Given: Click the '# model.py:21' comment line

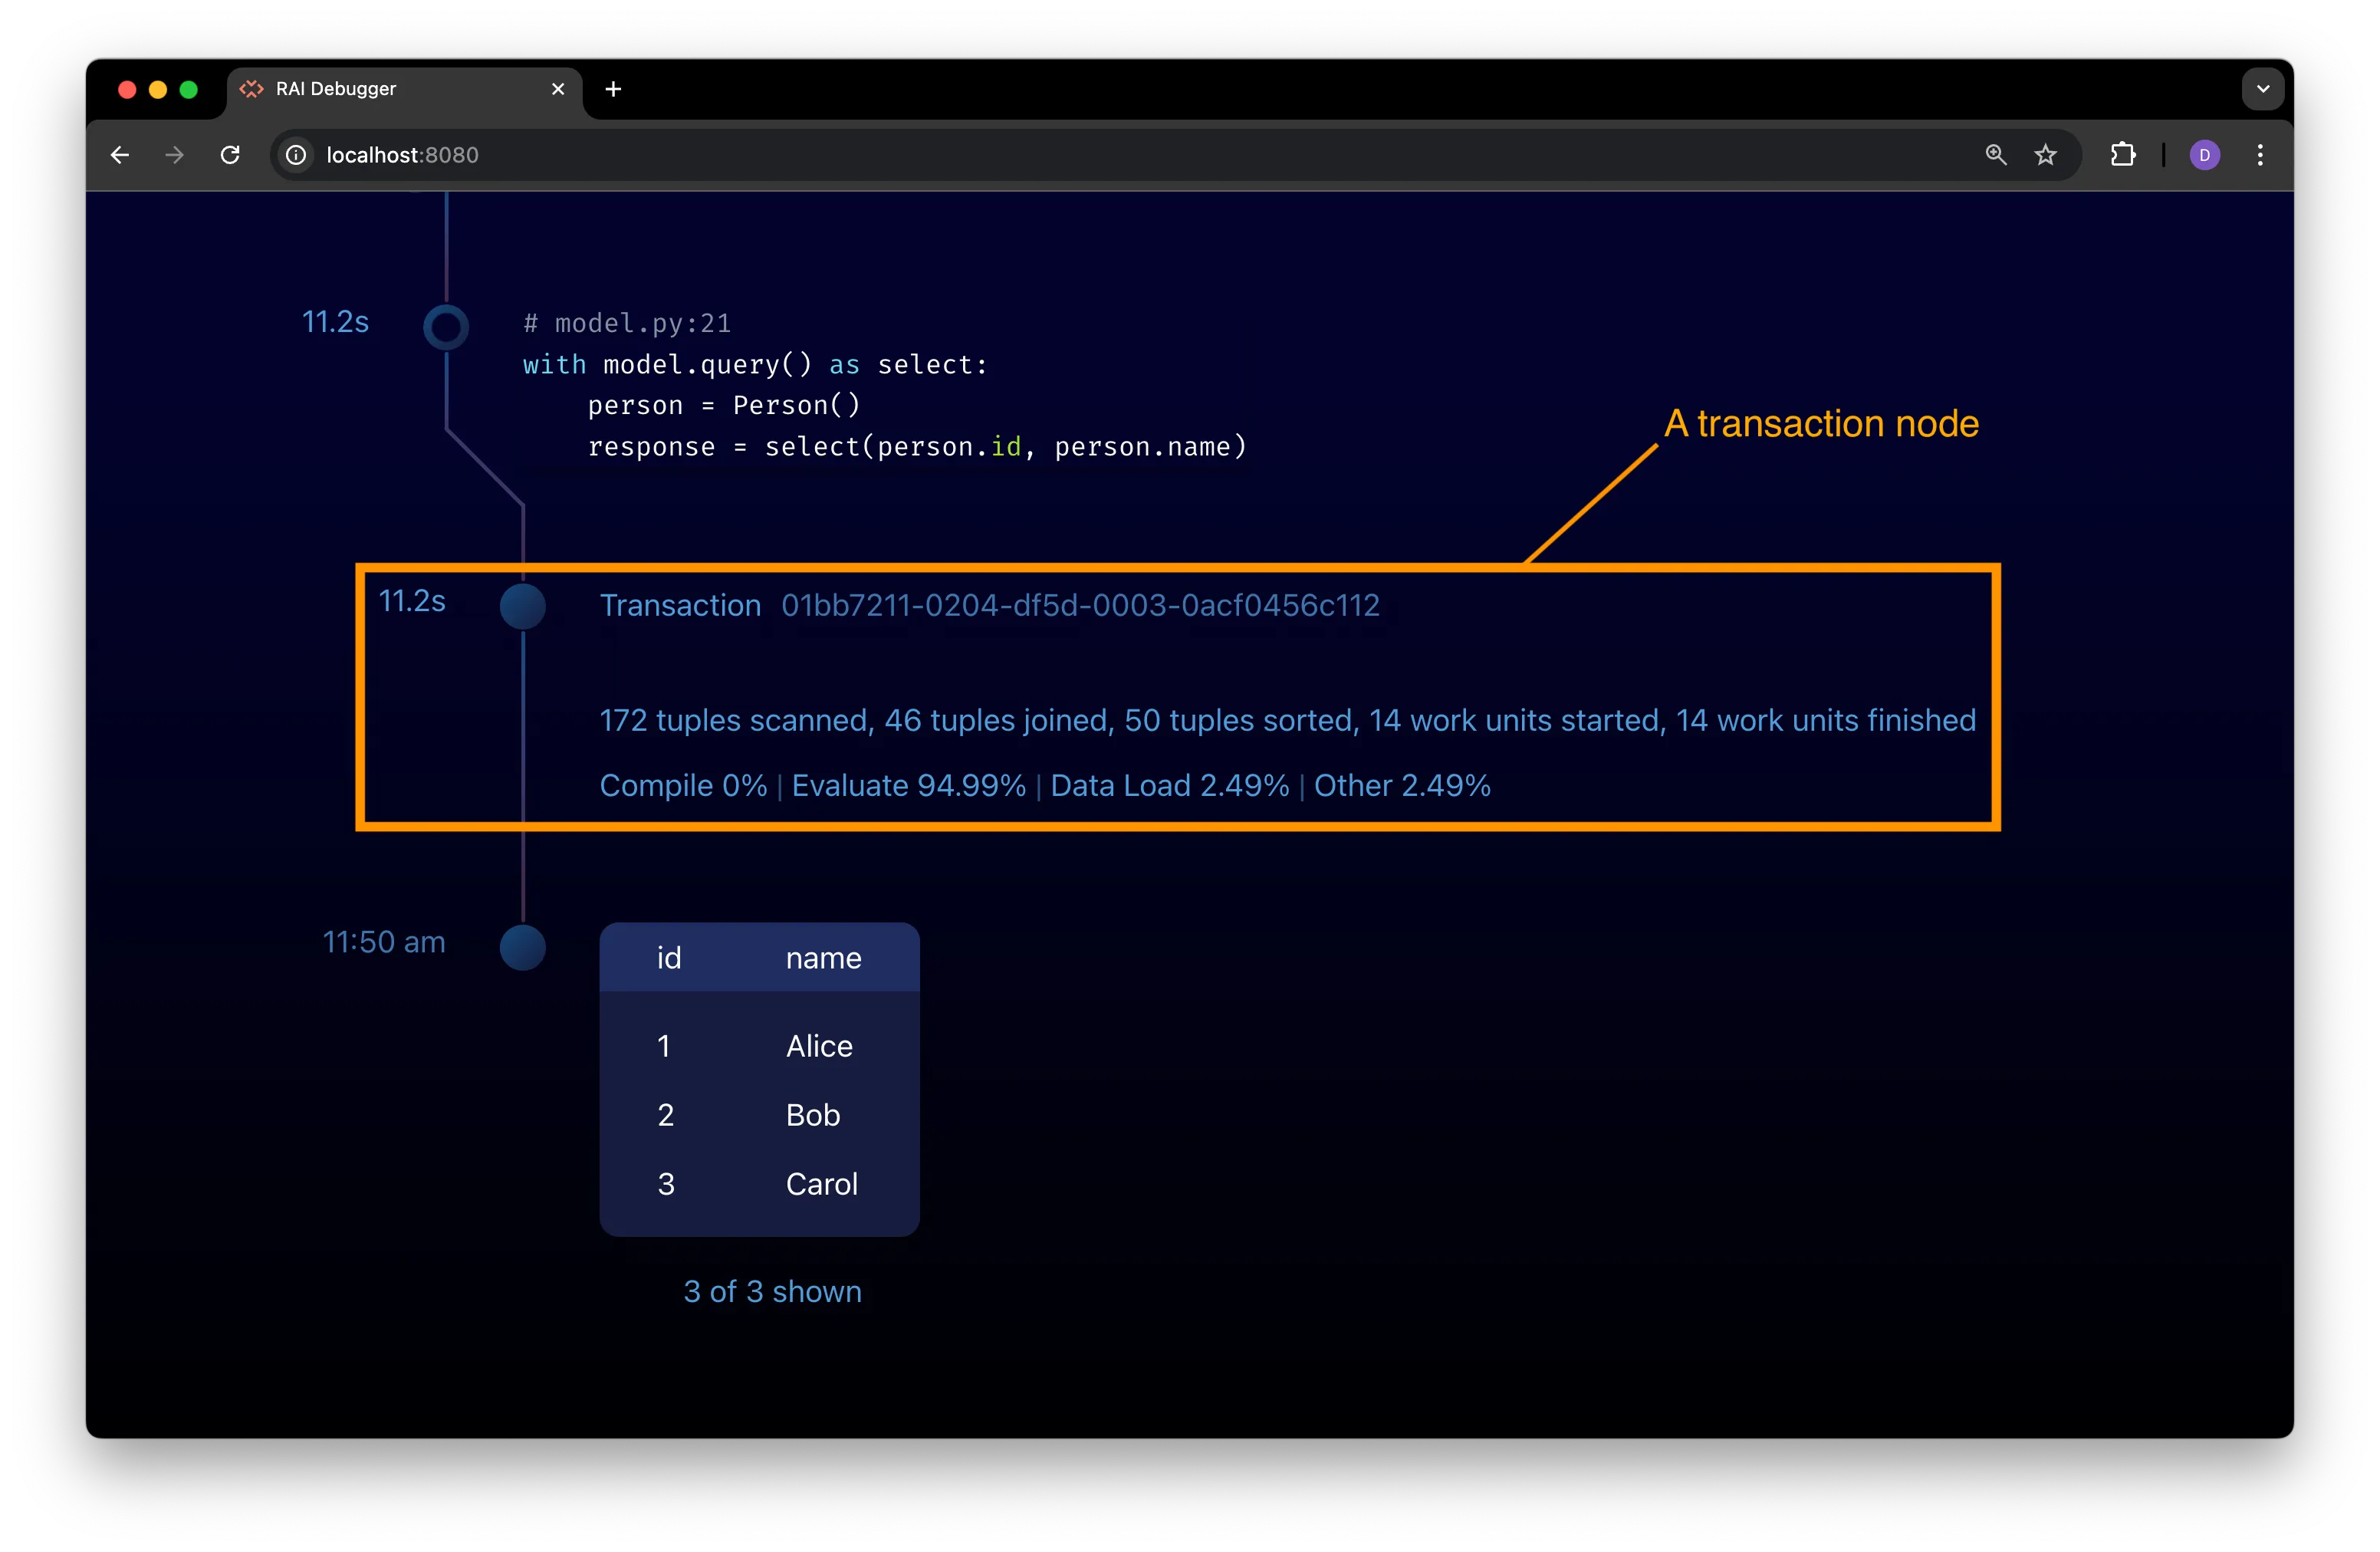Looking at the screenshot, I should tap(627, 323).
